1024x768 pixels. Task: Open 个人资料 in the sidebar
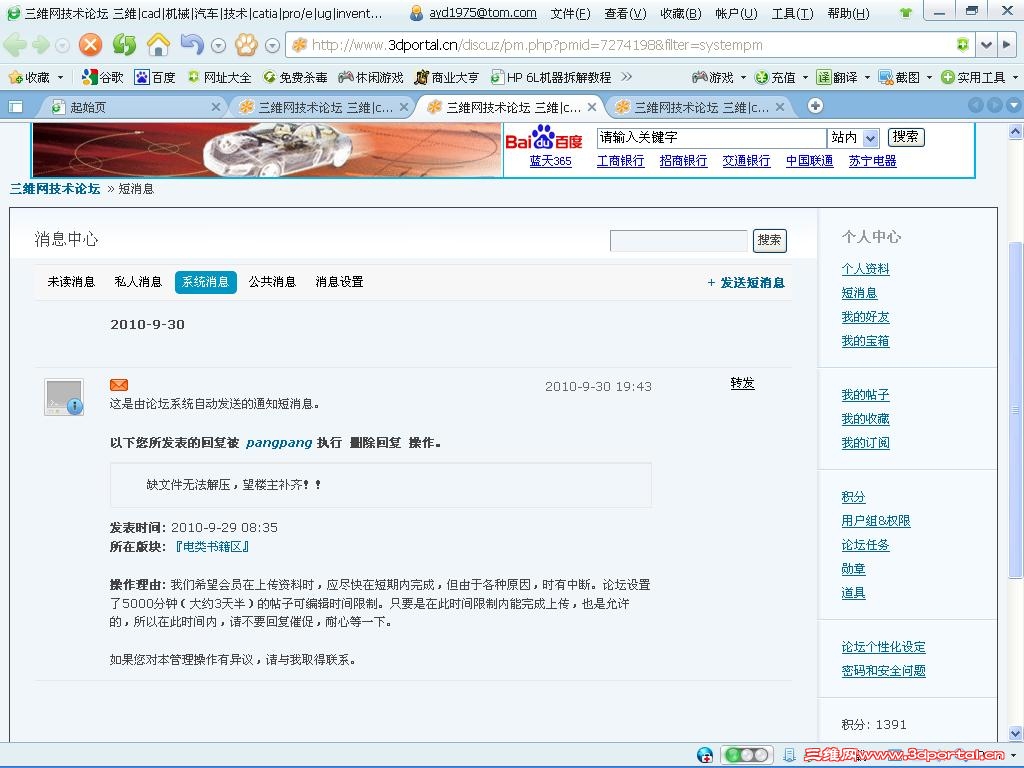[x=865, y=268]
